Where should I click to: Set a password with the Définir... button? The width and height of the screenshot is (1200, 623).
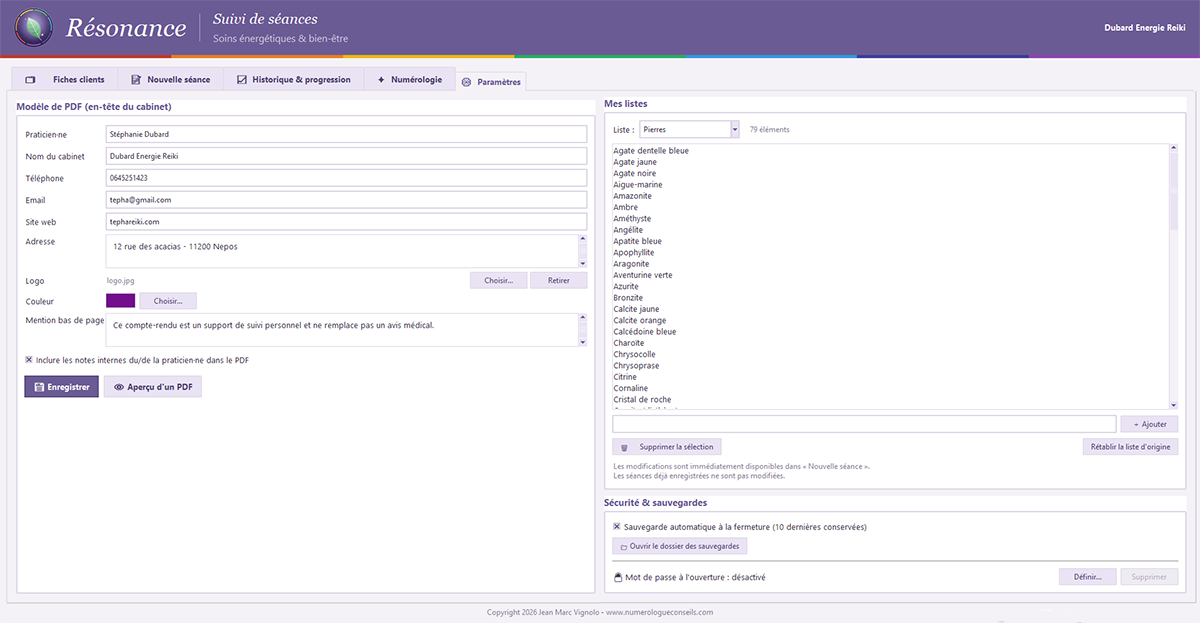1088,577
